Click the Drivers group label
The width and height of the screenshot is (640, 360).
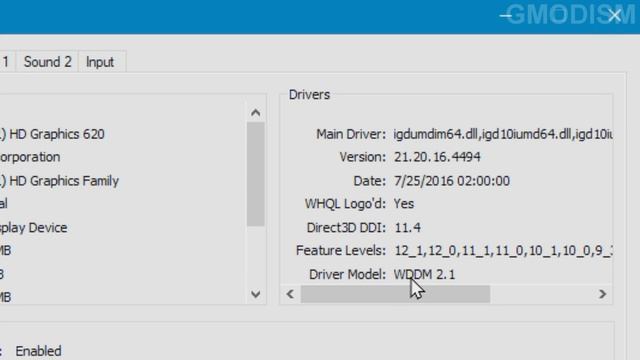[x=309, y=95]
